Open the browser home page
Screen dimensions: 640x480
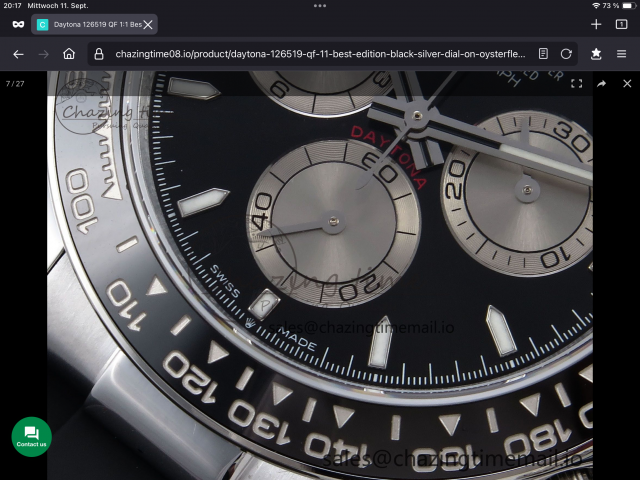click(x=69, y=54)
